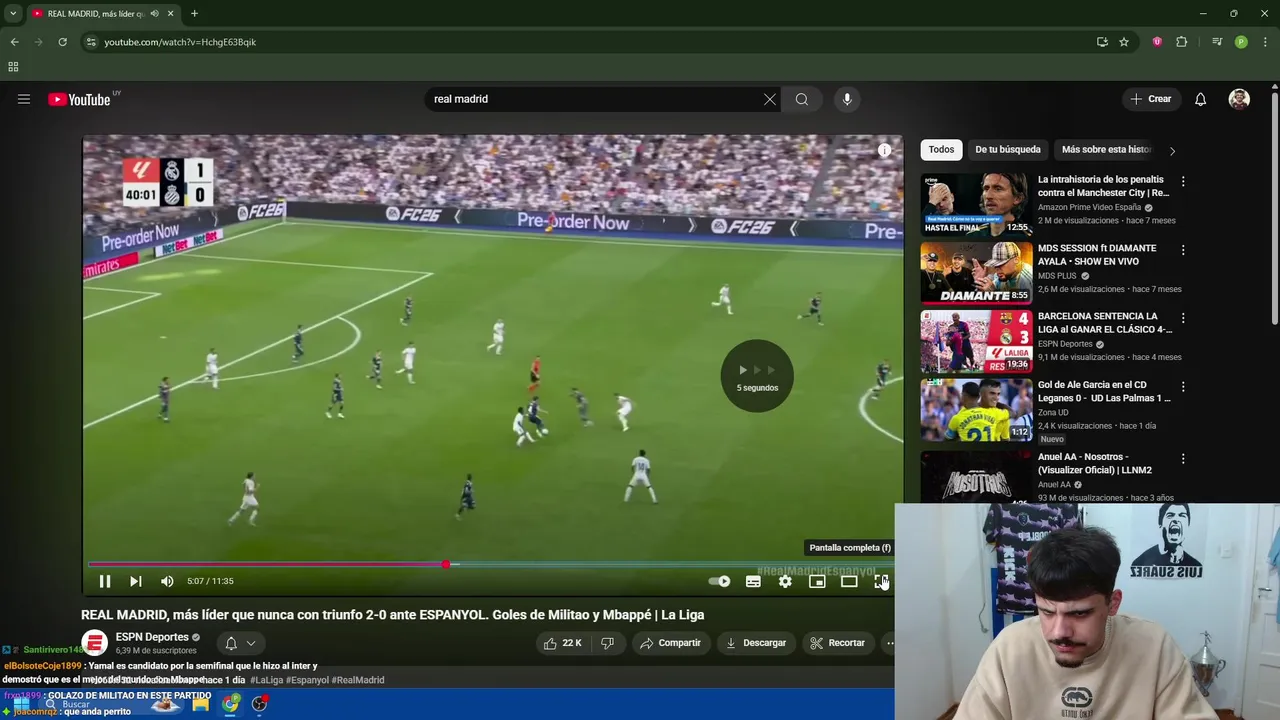Viewport: 1280px width, 720px height.
Task: Open options for 'MDS SESSION ft DIAMANTE' video
Action: [1183, 250]
